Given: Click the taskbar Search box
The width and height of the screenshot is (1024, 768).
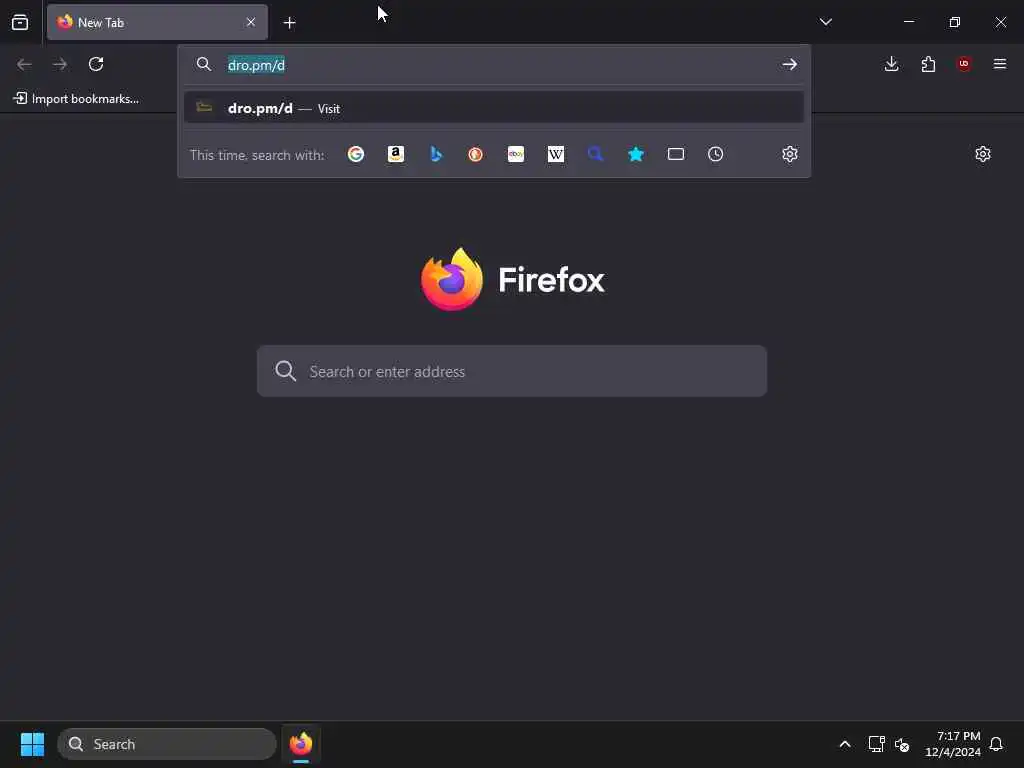Looking at the screenshot, I should pyautogui.click(x=167, y=744).
